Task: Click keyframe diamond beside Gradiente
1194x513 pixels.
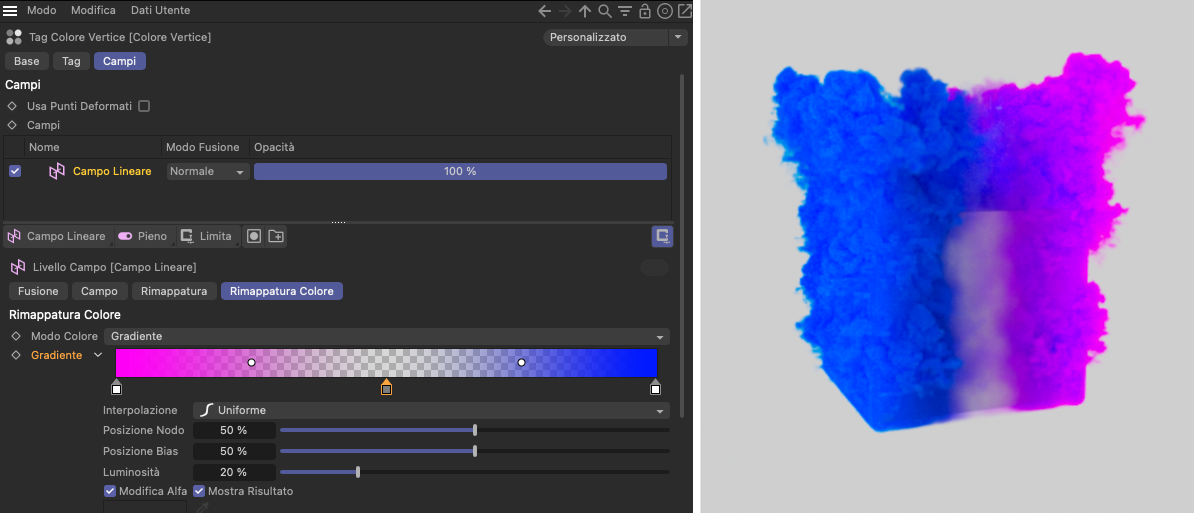Action: pyautogui.click(x=16, y=355)
